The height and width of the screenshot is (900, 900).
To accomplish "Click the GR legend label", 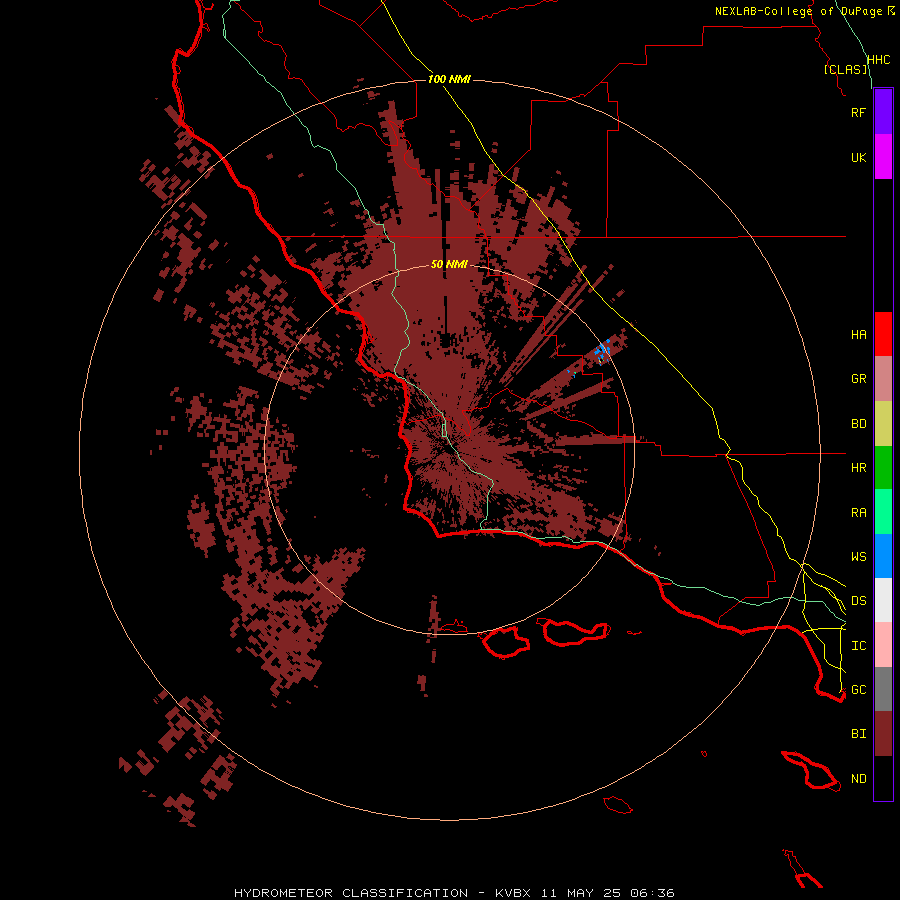I will 858,379.
